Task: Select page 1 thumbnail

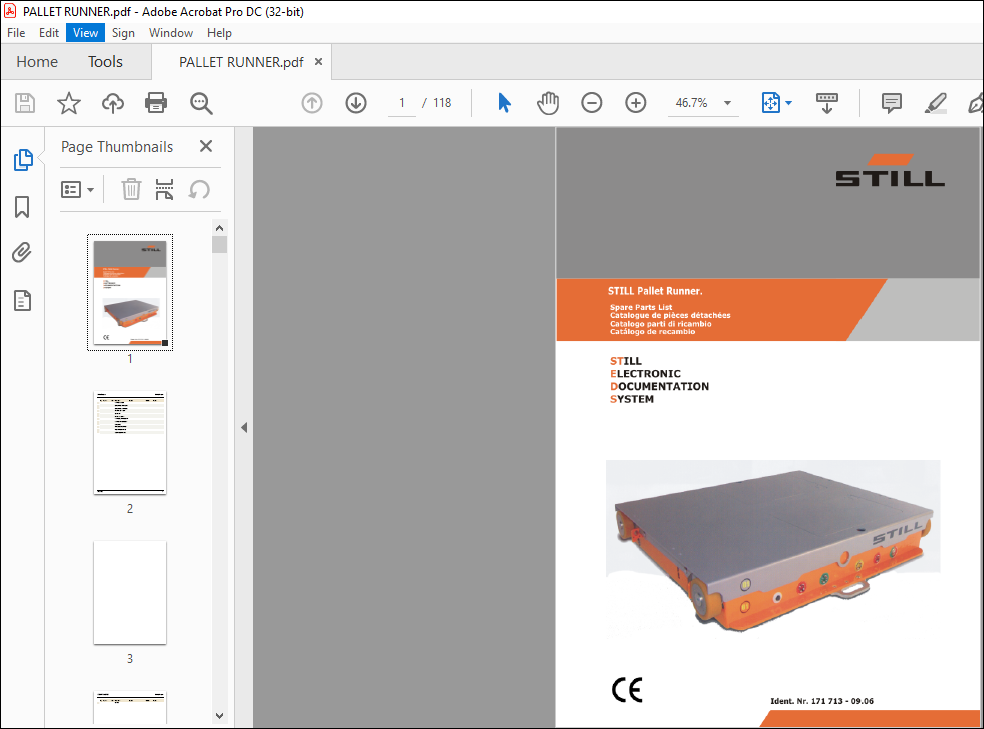Action: 130,292
